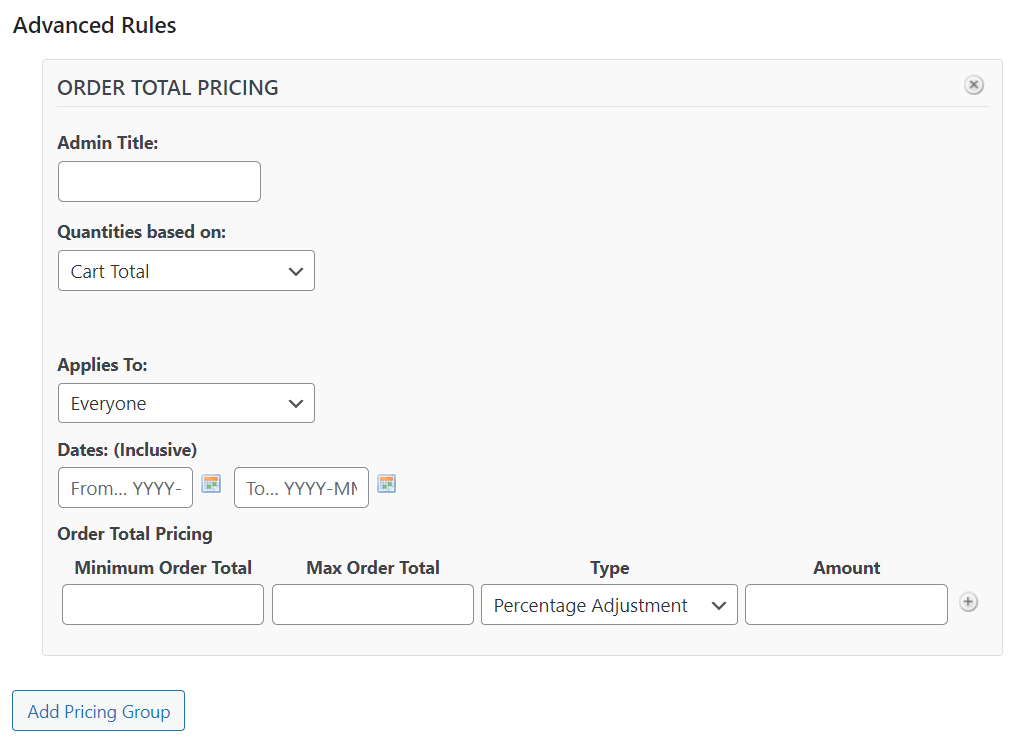The image size is (1033, 747).
Task: Open the From date calendar picker
Action: click(x=211, y=484)
